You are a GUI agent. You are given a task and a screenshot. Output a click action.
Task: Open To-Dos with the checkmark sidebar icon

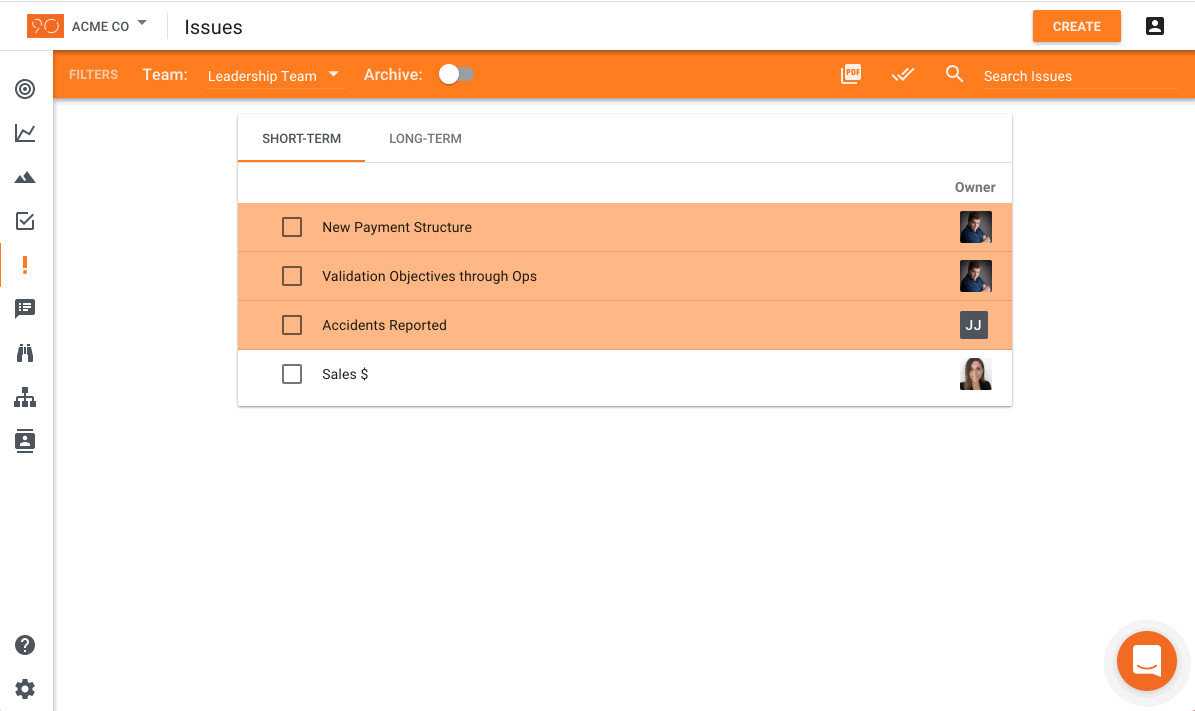click(25, 221)
